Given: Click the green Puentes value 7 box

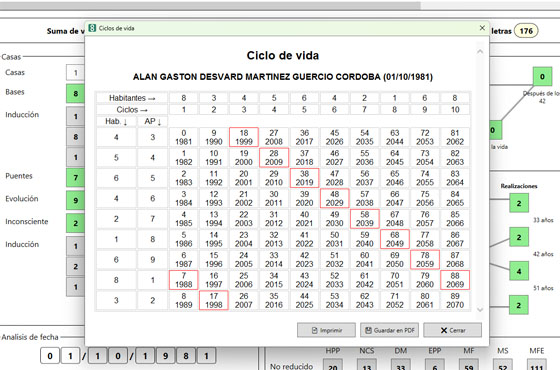Looking at the screenshot, I should click(75, 178).
